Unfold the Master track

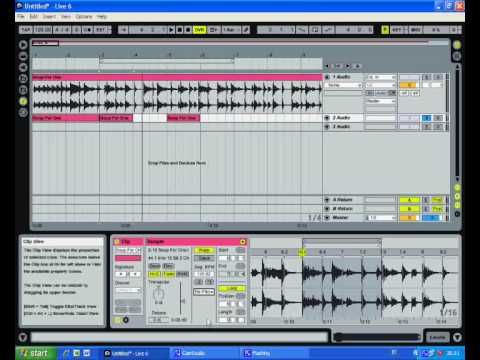(327, 217)
